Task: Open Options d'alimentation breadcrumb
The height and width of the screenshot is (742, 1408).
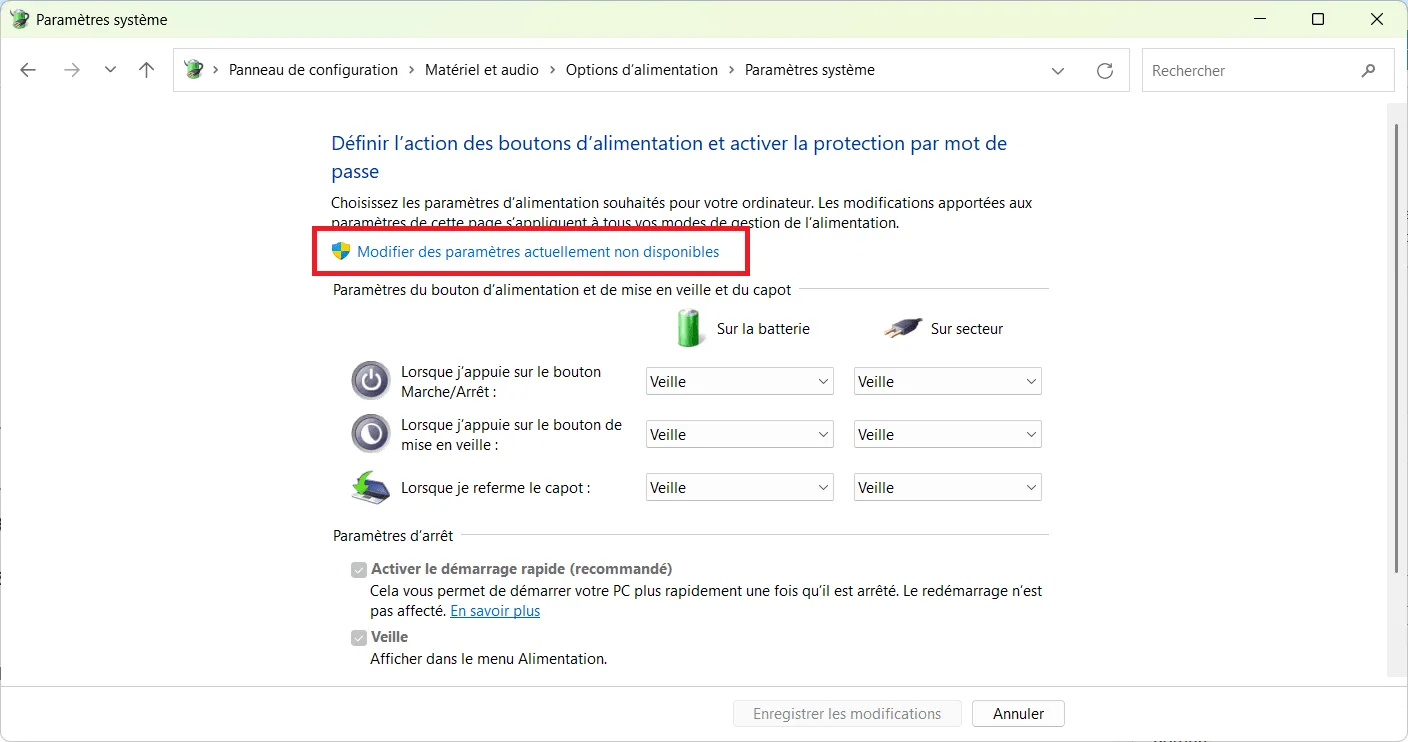Action: point(642,70)
